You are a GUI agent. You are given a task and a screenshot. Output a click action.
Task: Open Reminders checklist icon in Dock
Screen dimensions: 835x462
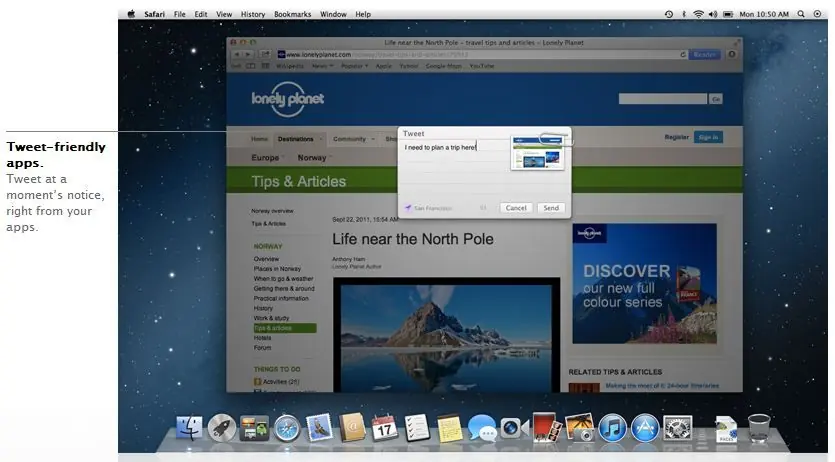417,428
